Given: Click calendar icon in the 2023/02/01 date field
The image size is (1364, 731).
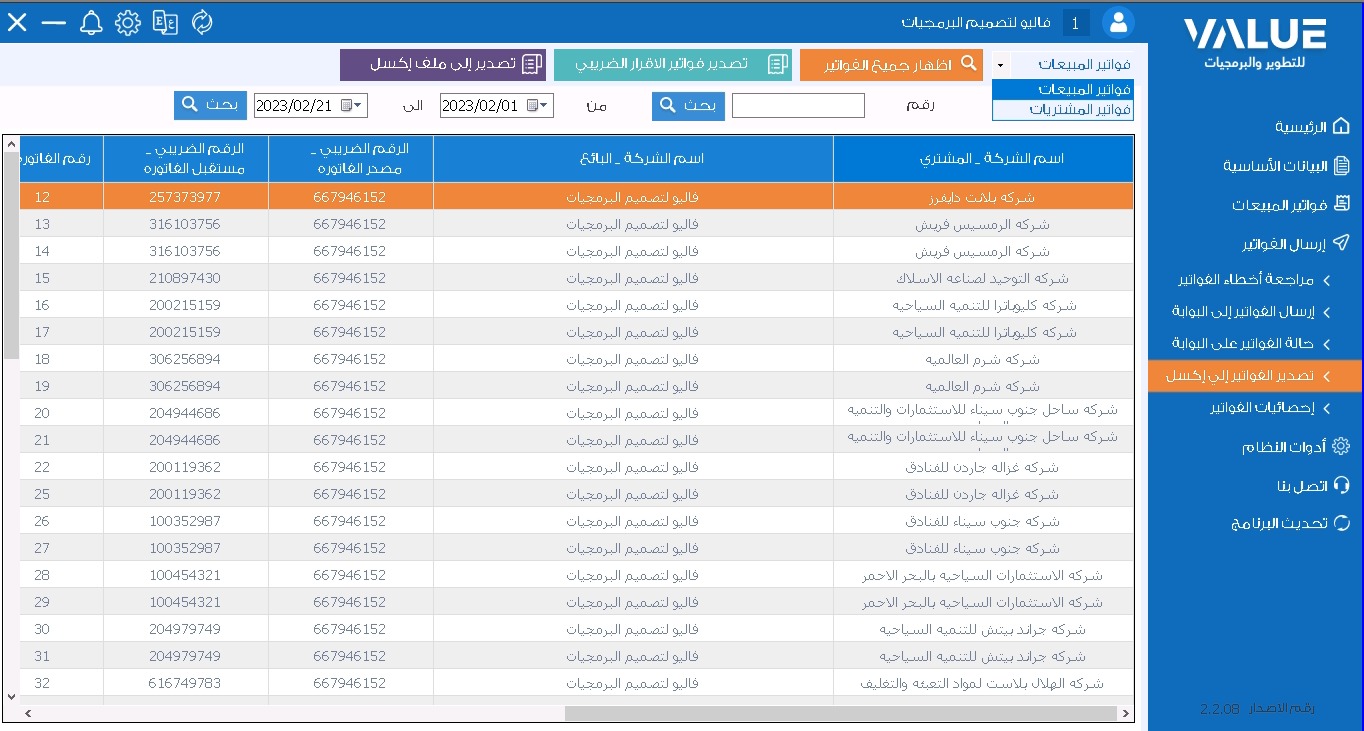Looking at the screenshot, I should click(533, 105).
